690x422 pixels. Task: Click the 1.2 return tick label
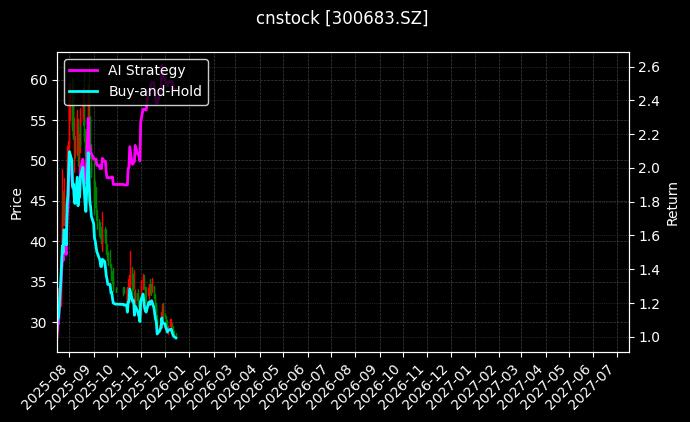tap(649, 304)
